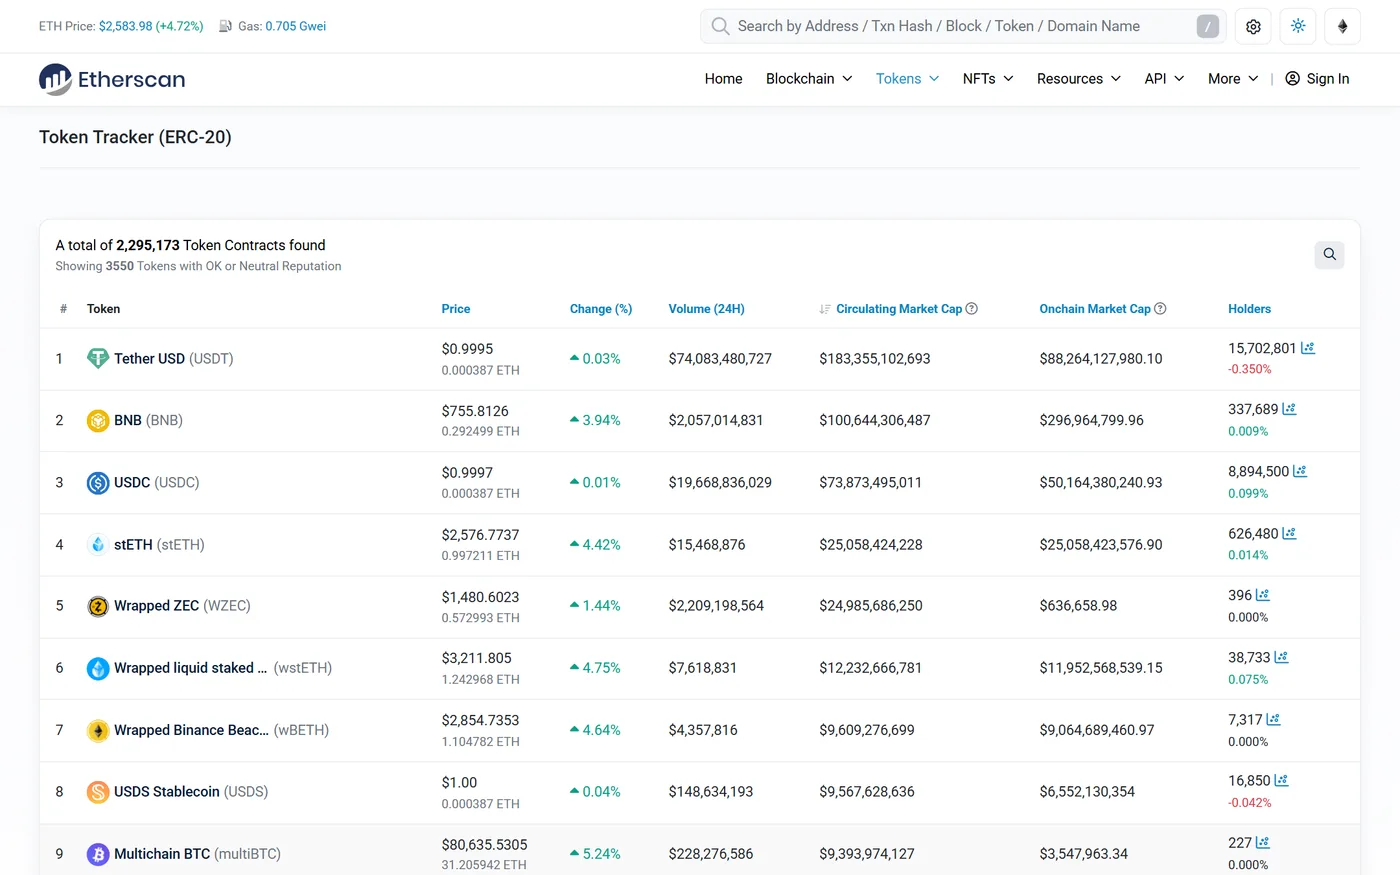
Task: Open holders chart icon for USDS Stablecoin
Action: [1281, 780]
